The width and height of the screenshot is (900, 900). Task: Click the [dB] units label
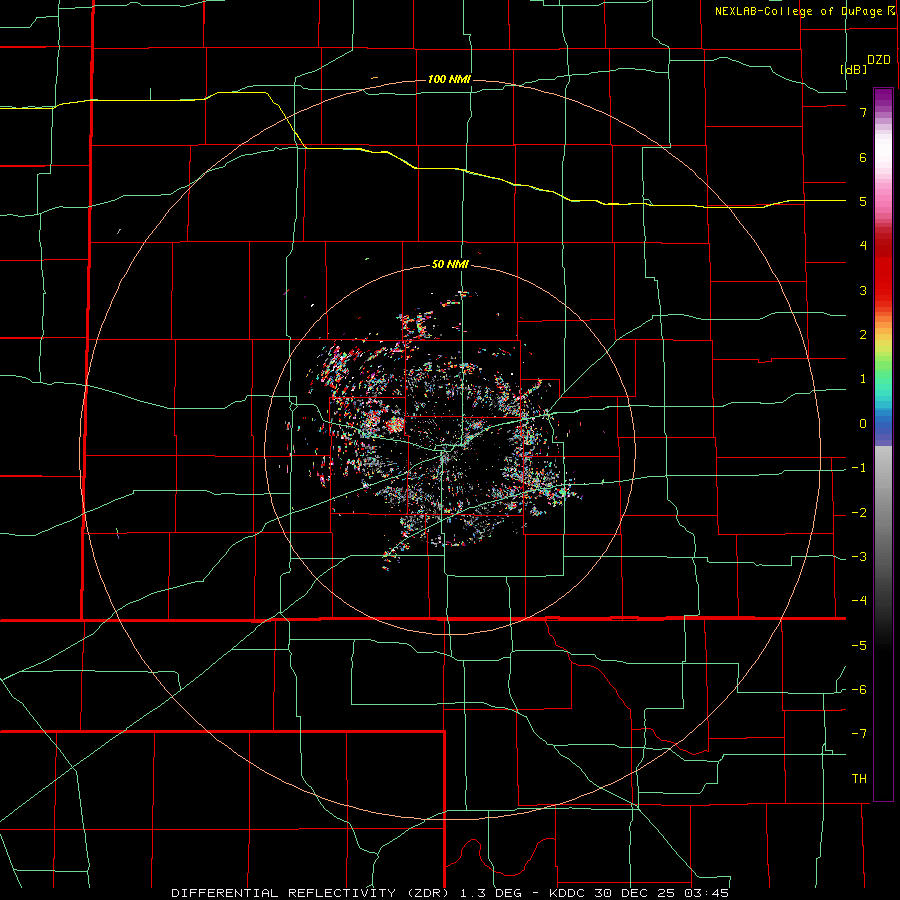[854, 69]
